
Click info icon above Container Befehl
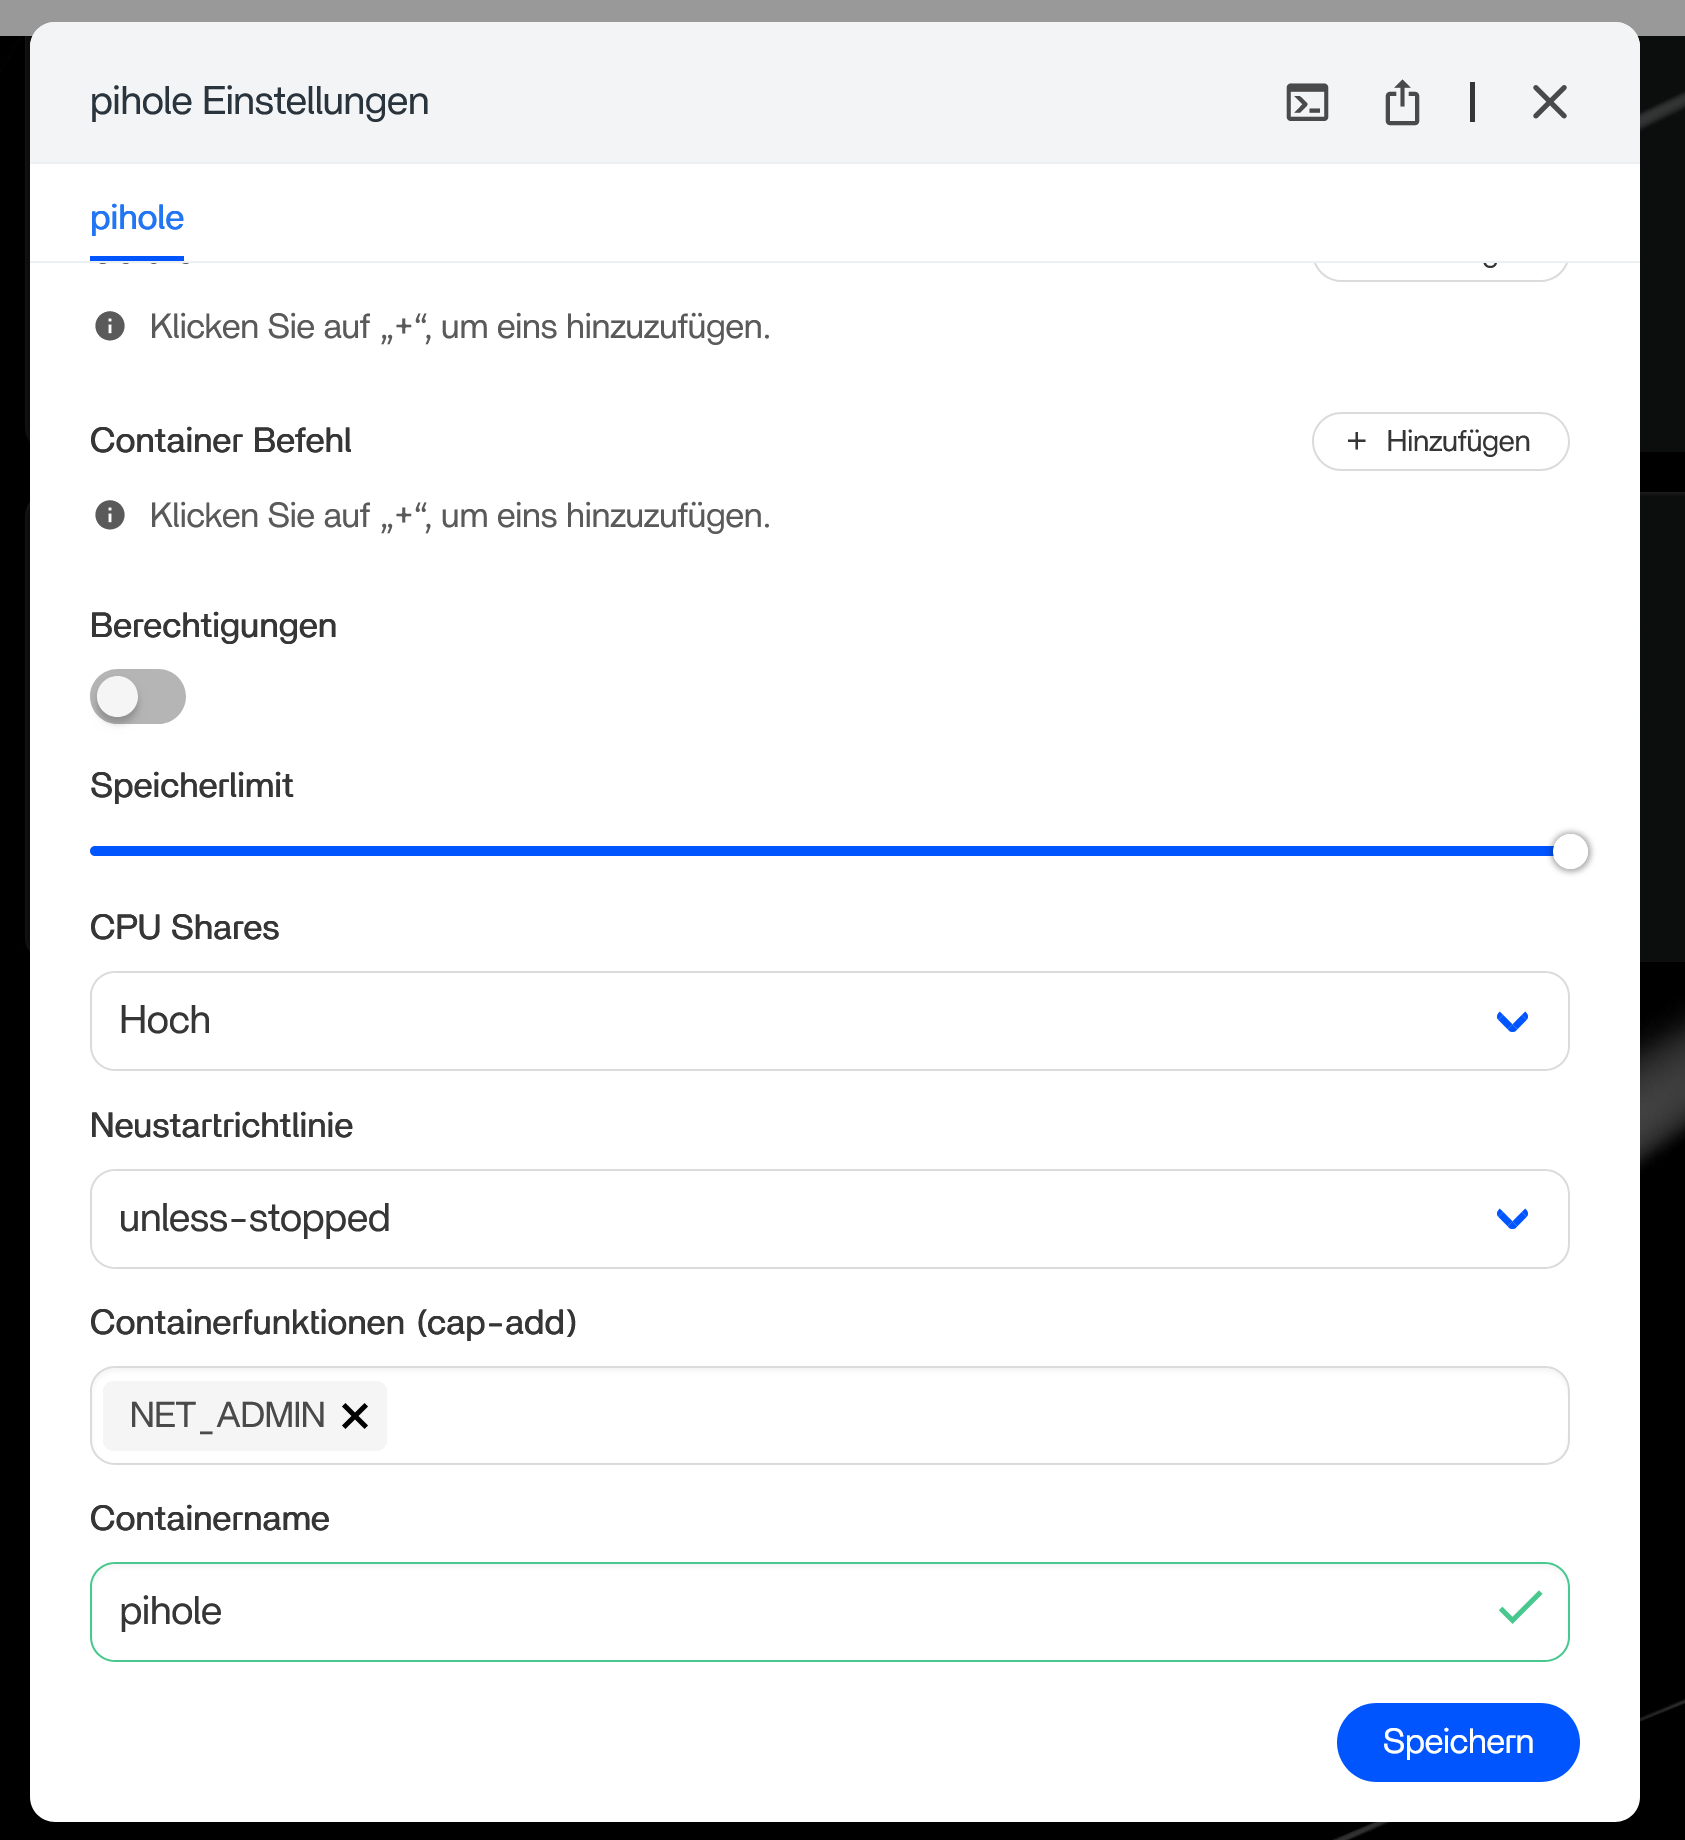110,327
